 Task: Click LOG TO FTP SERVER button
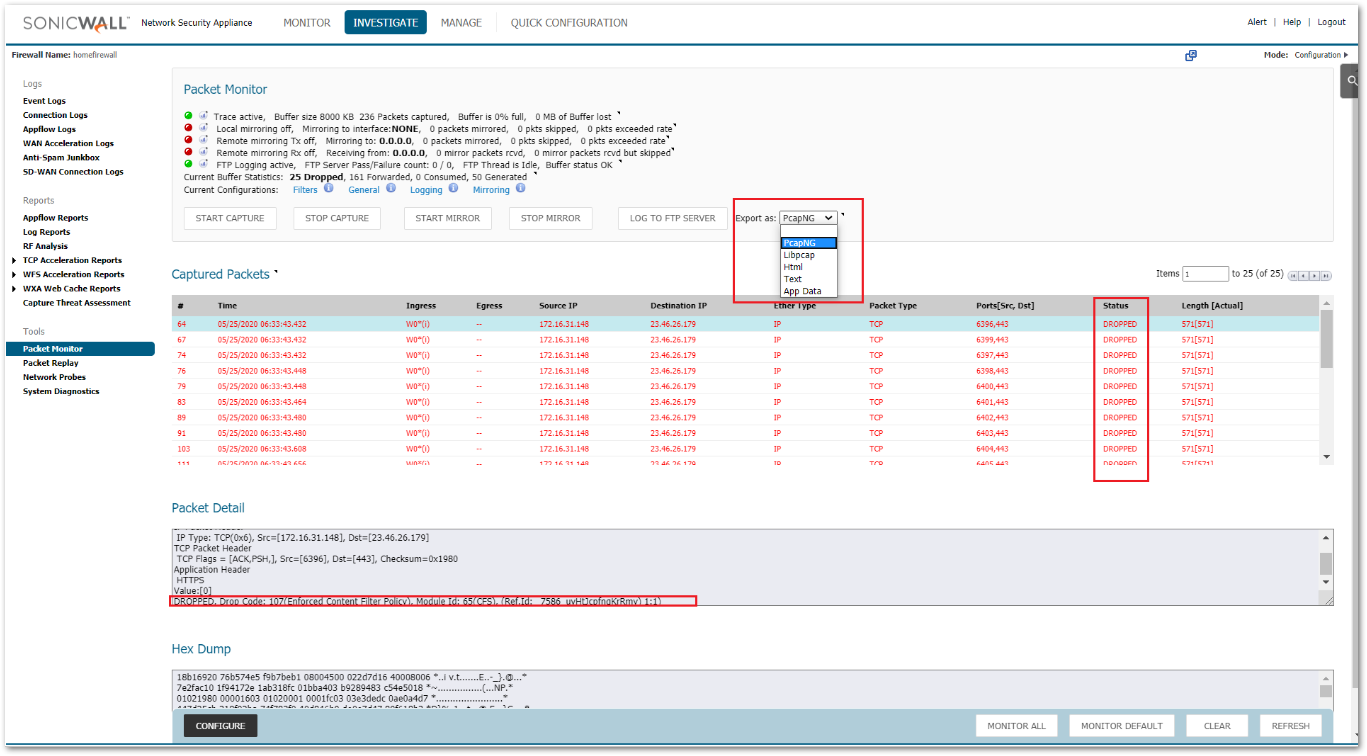coord(672,218)
